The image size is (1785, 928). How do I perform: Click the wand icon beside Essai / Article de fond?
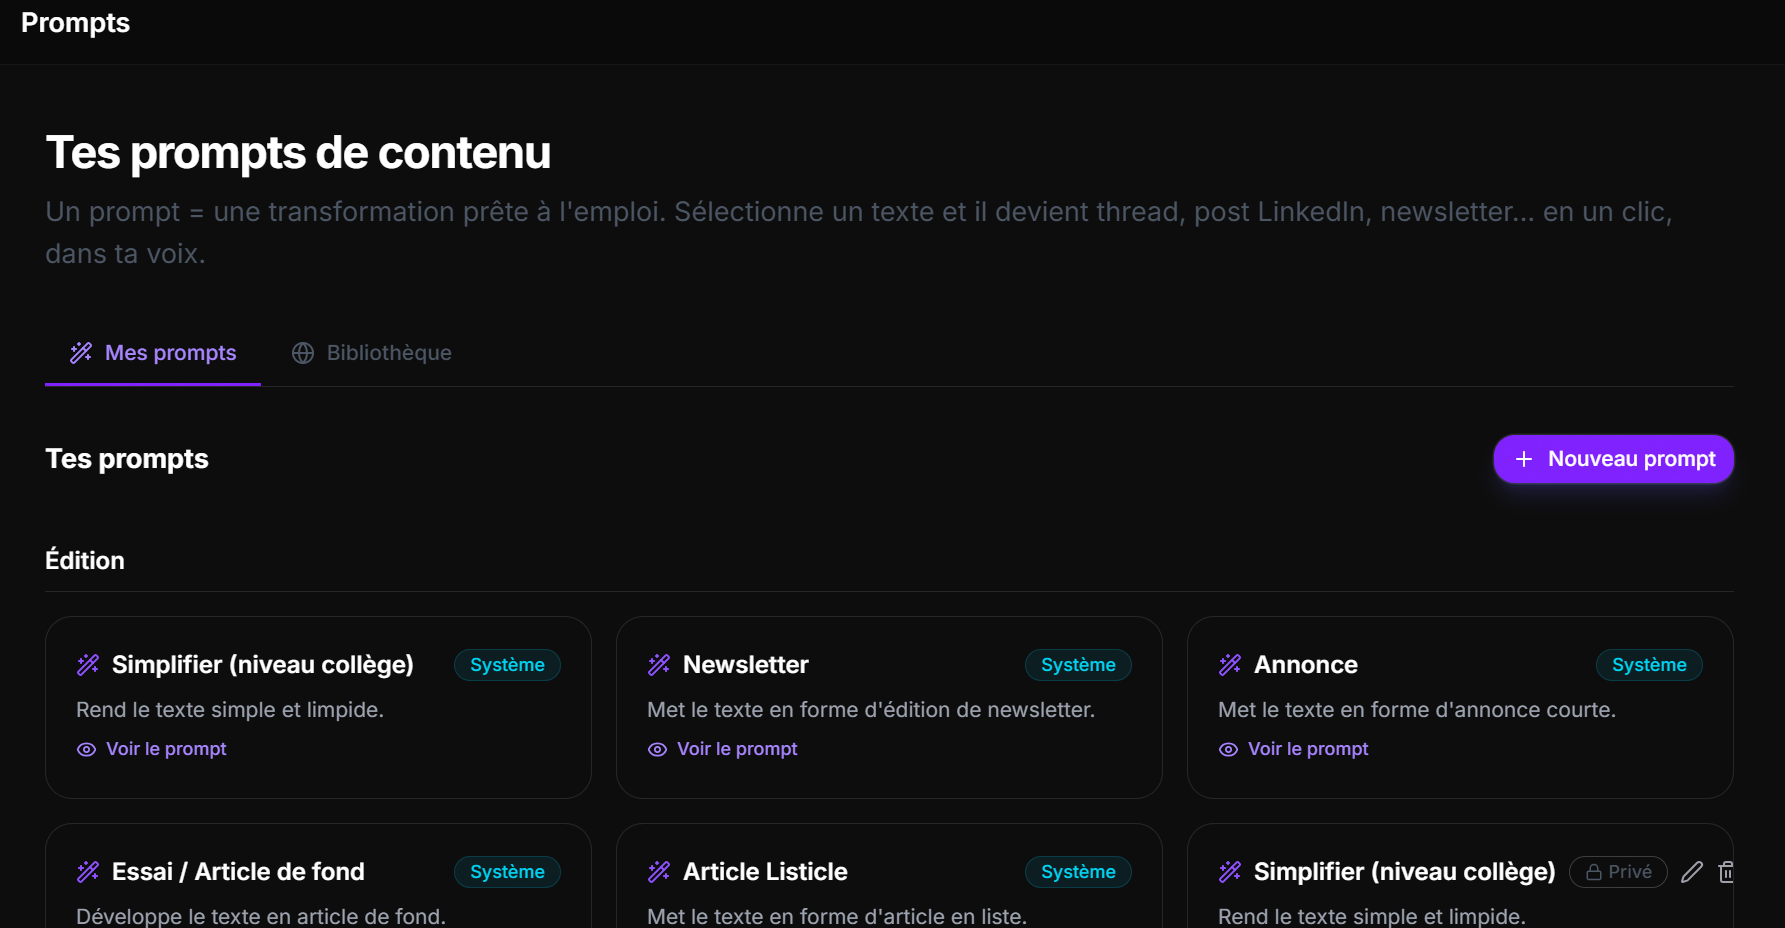point(88,872)
